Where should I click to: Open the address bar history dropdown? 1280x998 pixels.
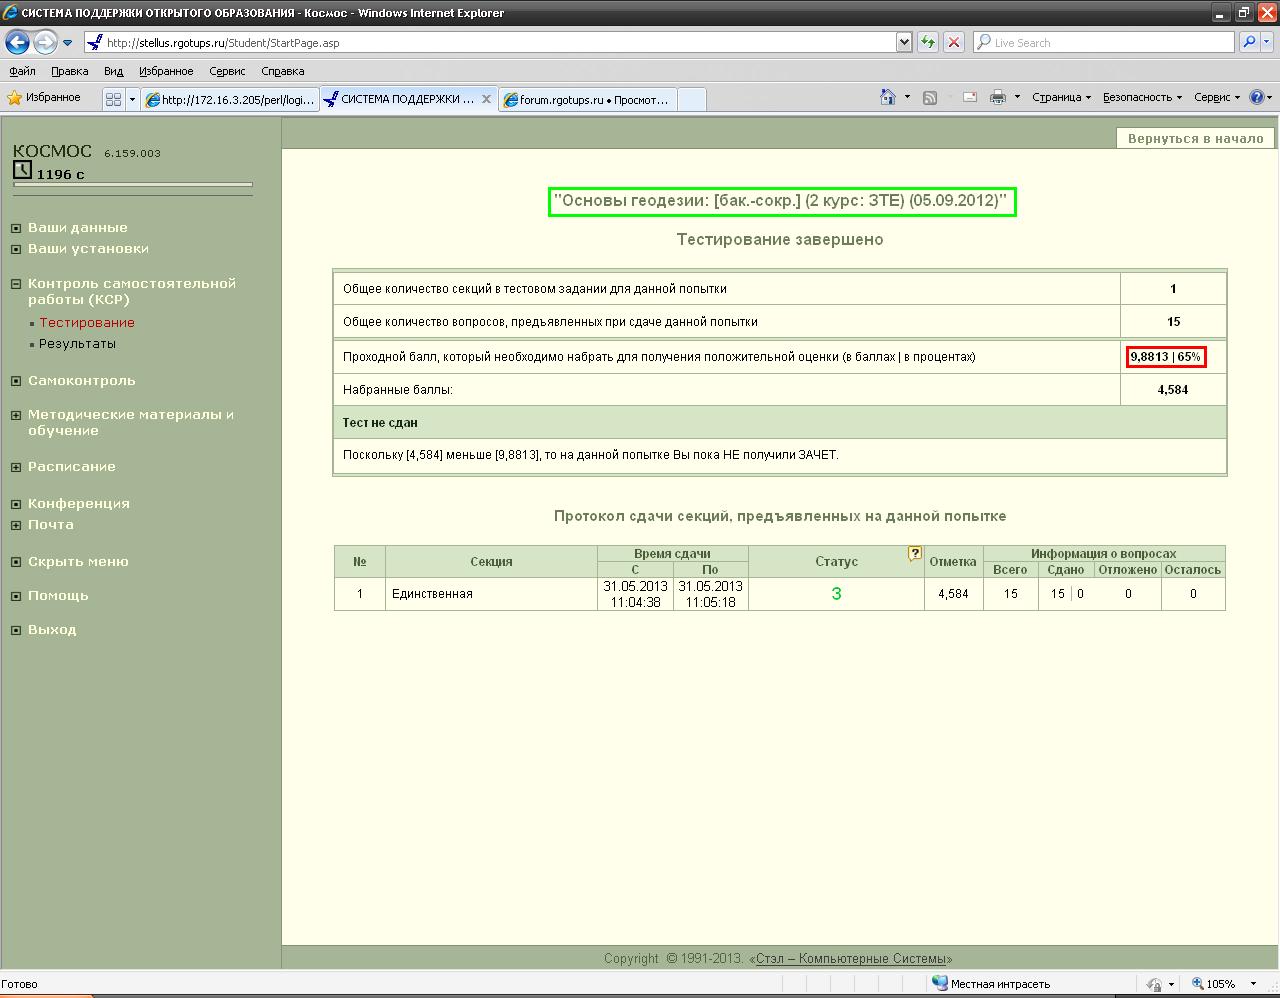[x=904, y=42]
